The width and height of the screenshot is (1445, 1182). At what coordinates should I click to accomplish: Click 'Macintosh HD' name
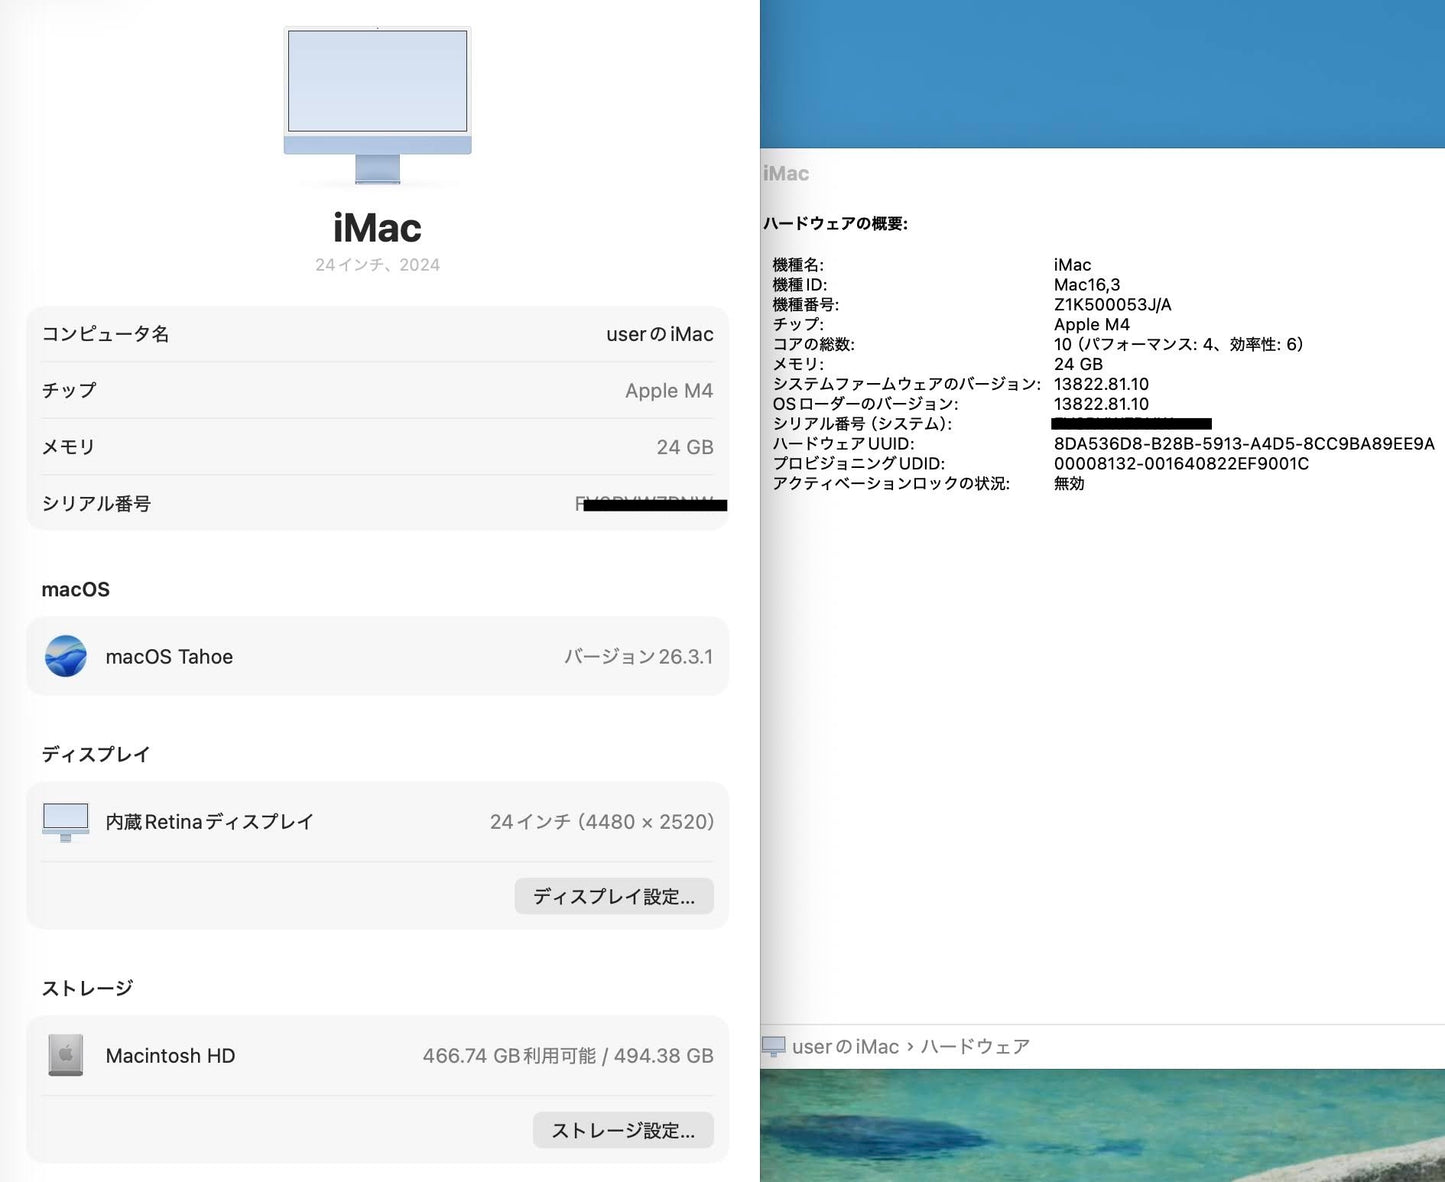170,1056
